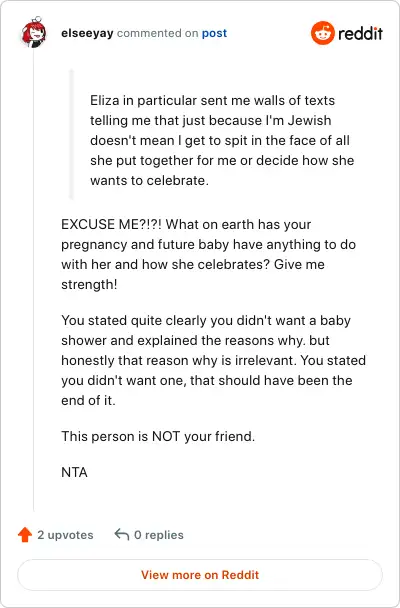Open elseeyay's avatar image
Image resolution: width=400 pixels, height=608 pixels.
(34, 33)
